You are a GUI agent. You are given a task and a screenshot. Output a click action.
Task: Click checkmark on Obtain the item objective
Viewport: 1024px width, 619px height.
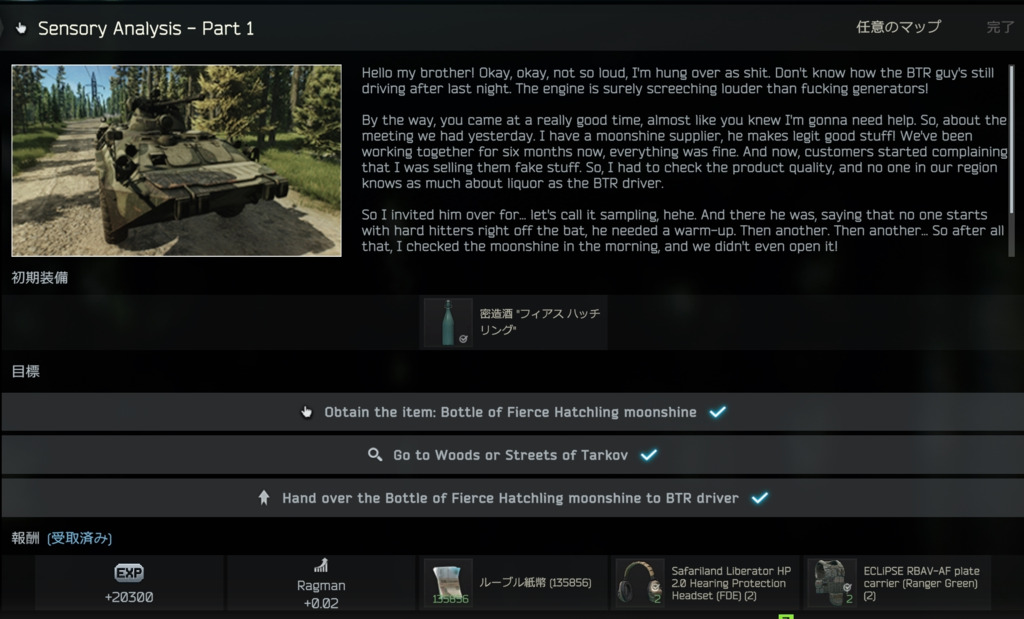point(718,412)
